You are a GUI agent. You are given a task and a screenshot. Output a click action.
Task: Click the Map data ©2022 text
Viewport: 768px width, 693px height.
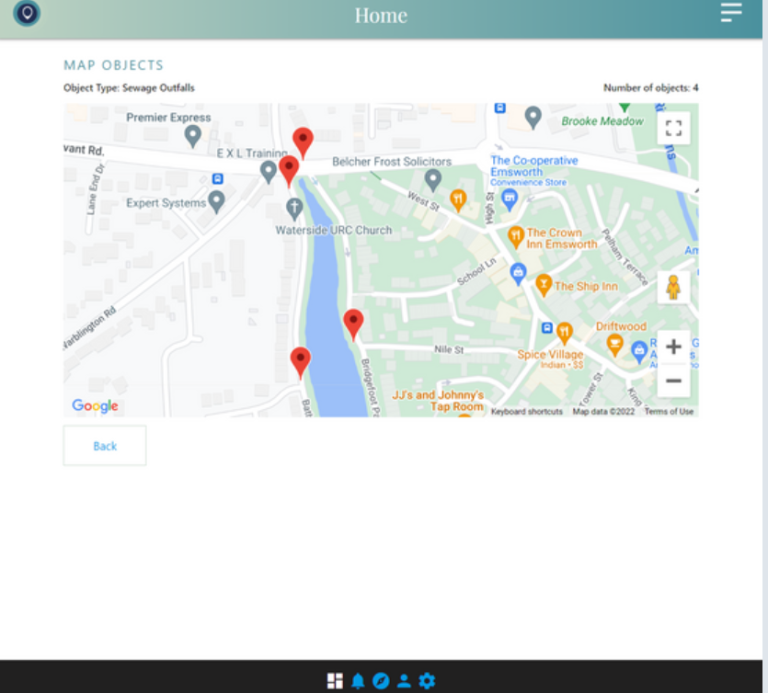603,411
